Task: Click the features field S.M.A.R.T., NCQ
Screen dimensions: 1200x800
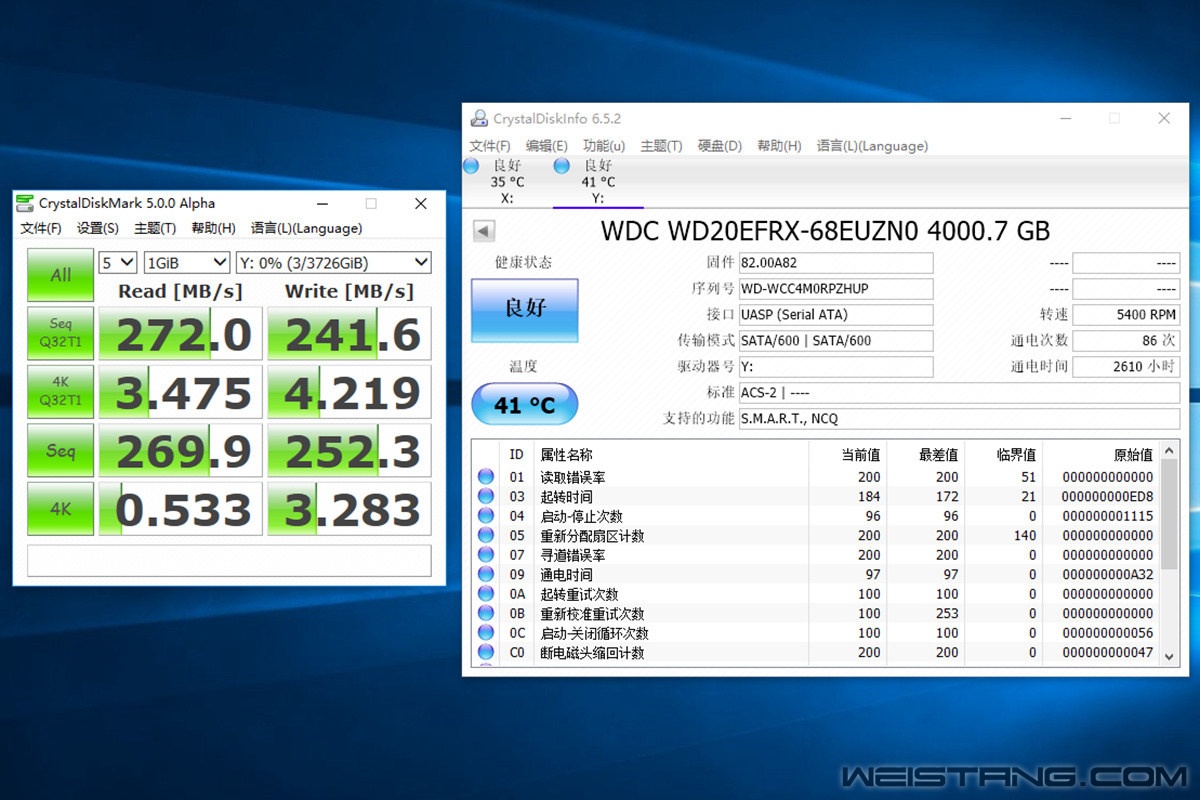Action: pyautogui.click(x=959, y=419)
